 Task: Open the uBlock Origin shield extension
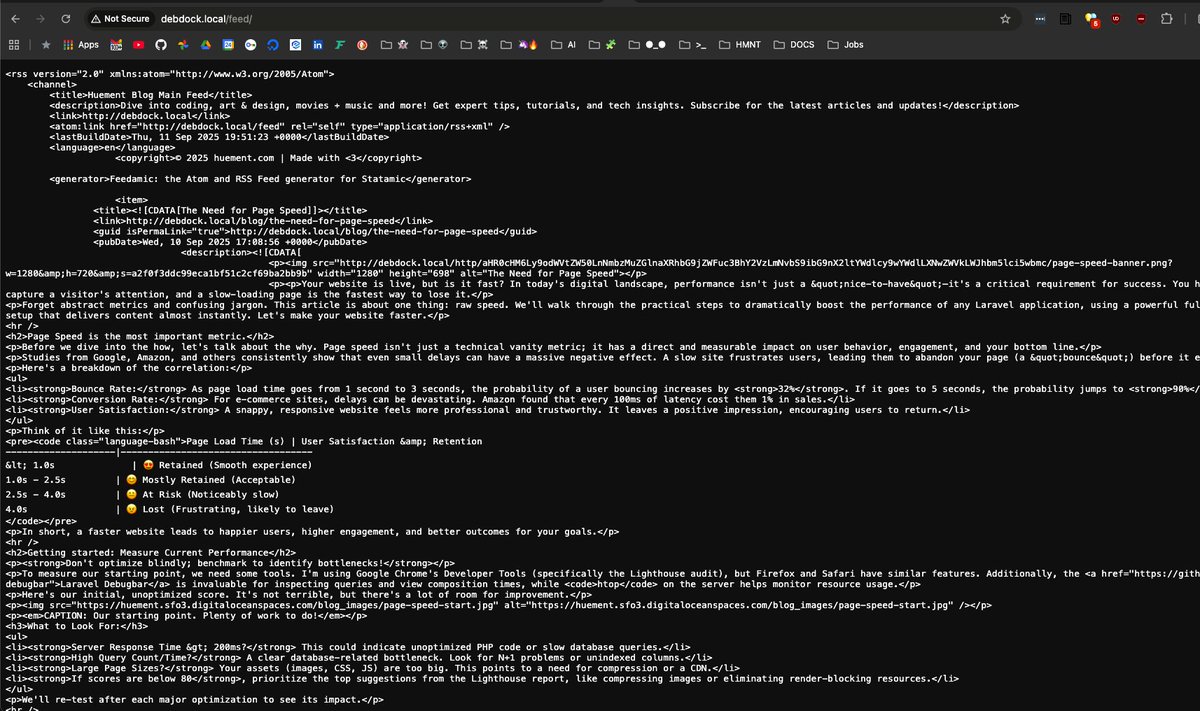tap(1116, 19)
